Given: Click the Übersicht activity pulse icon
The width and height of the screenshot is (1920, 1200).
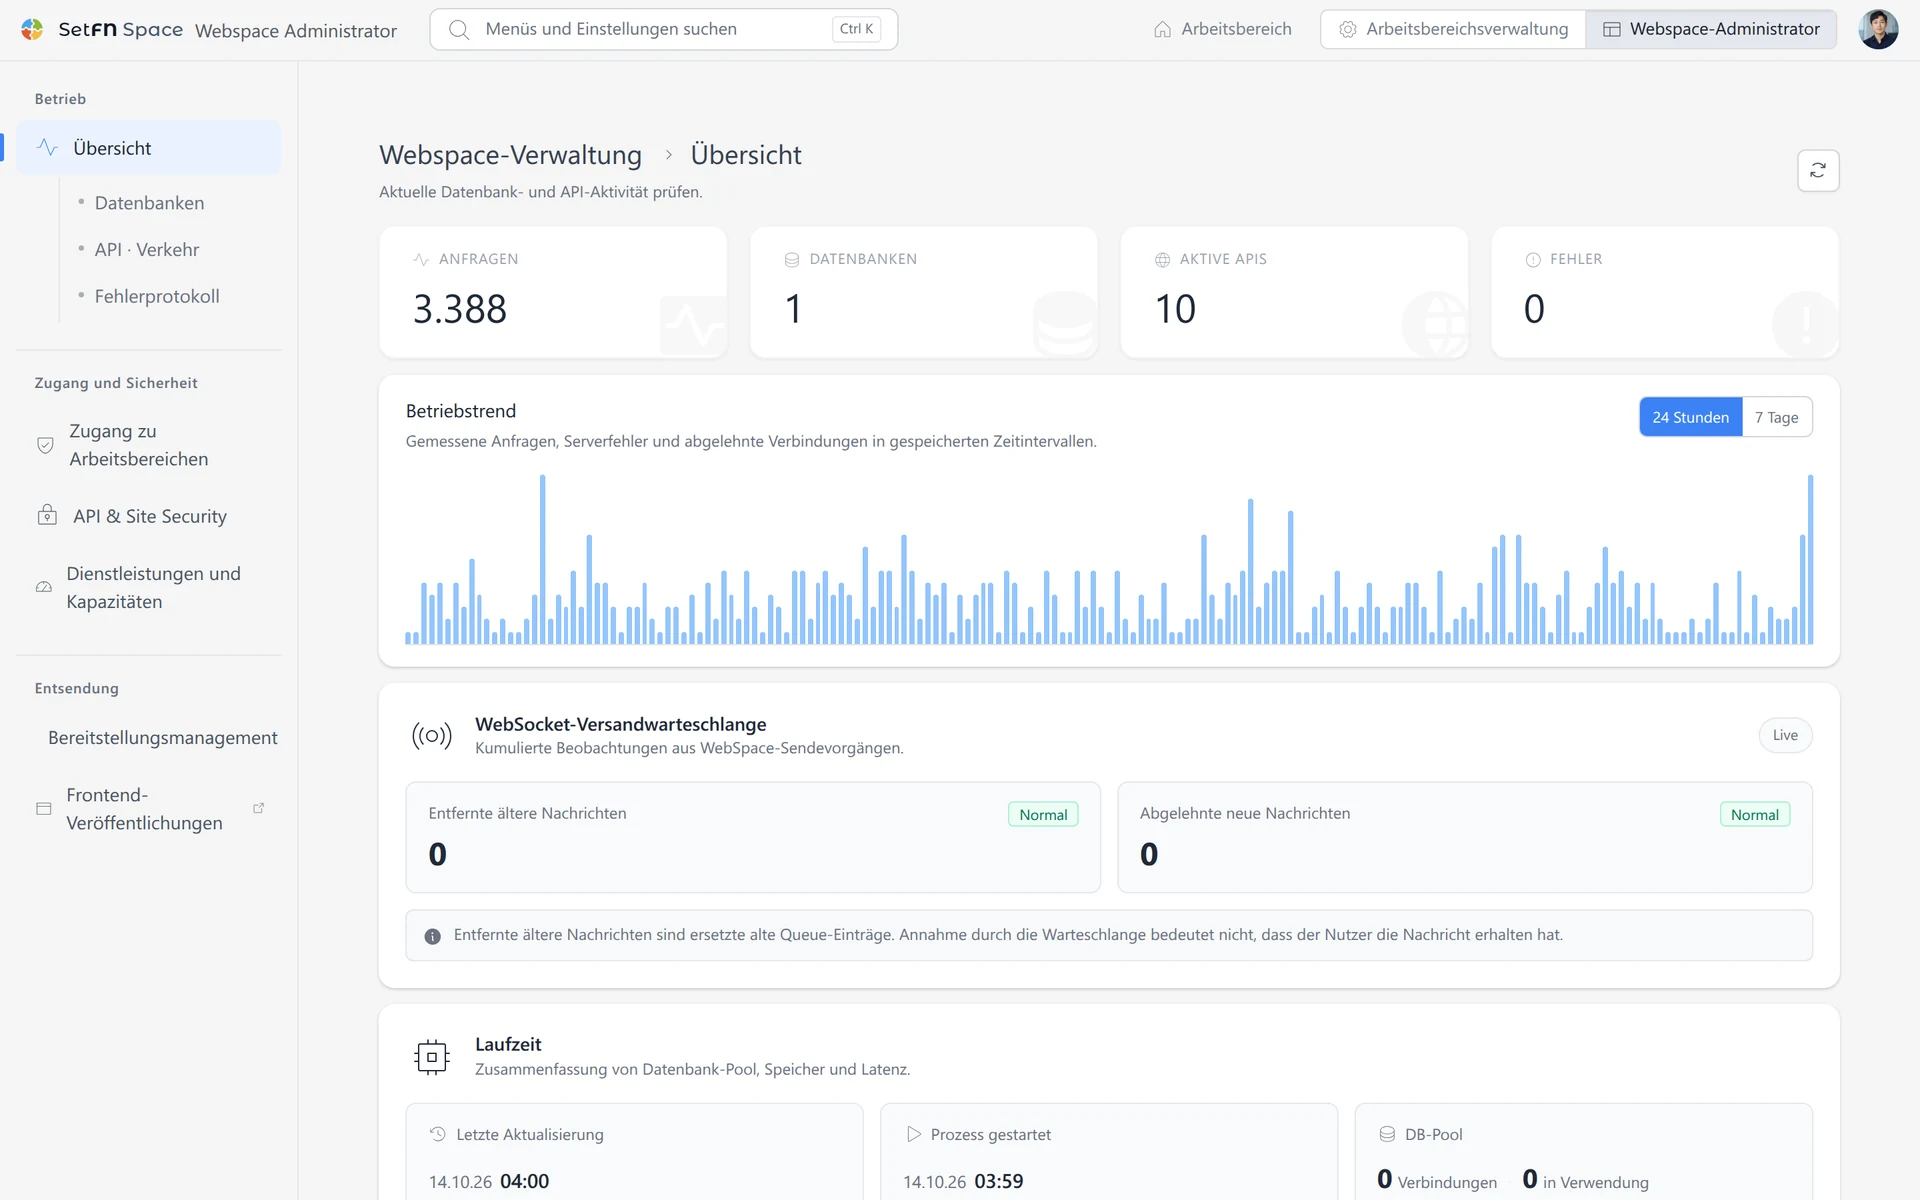Looking at the screenshot, I should (47, 148).
